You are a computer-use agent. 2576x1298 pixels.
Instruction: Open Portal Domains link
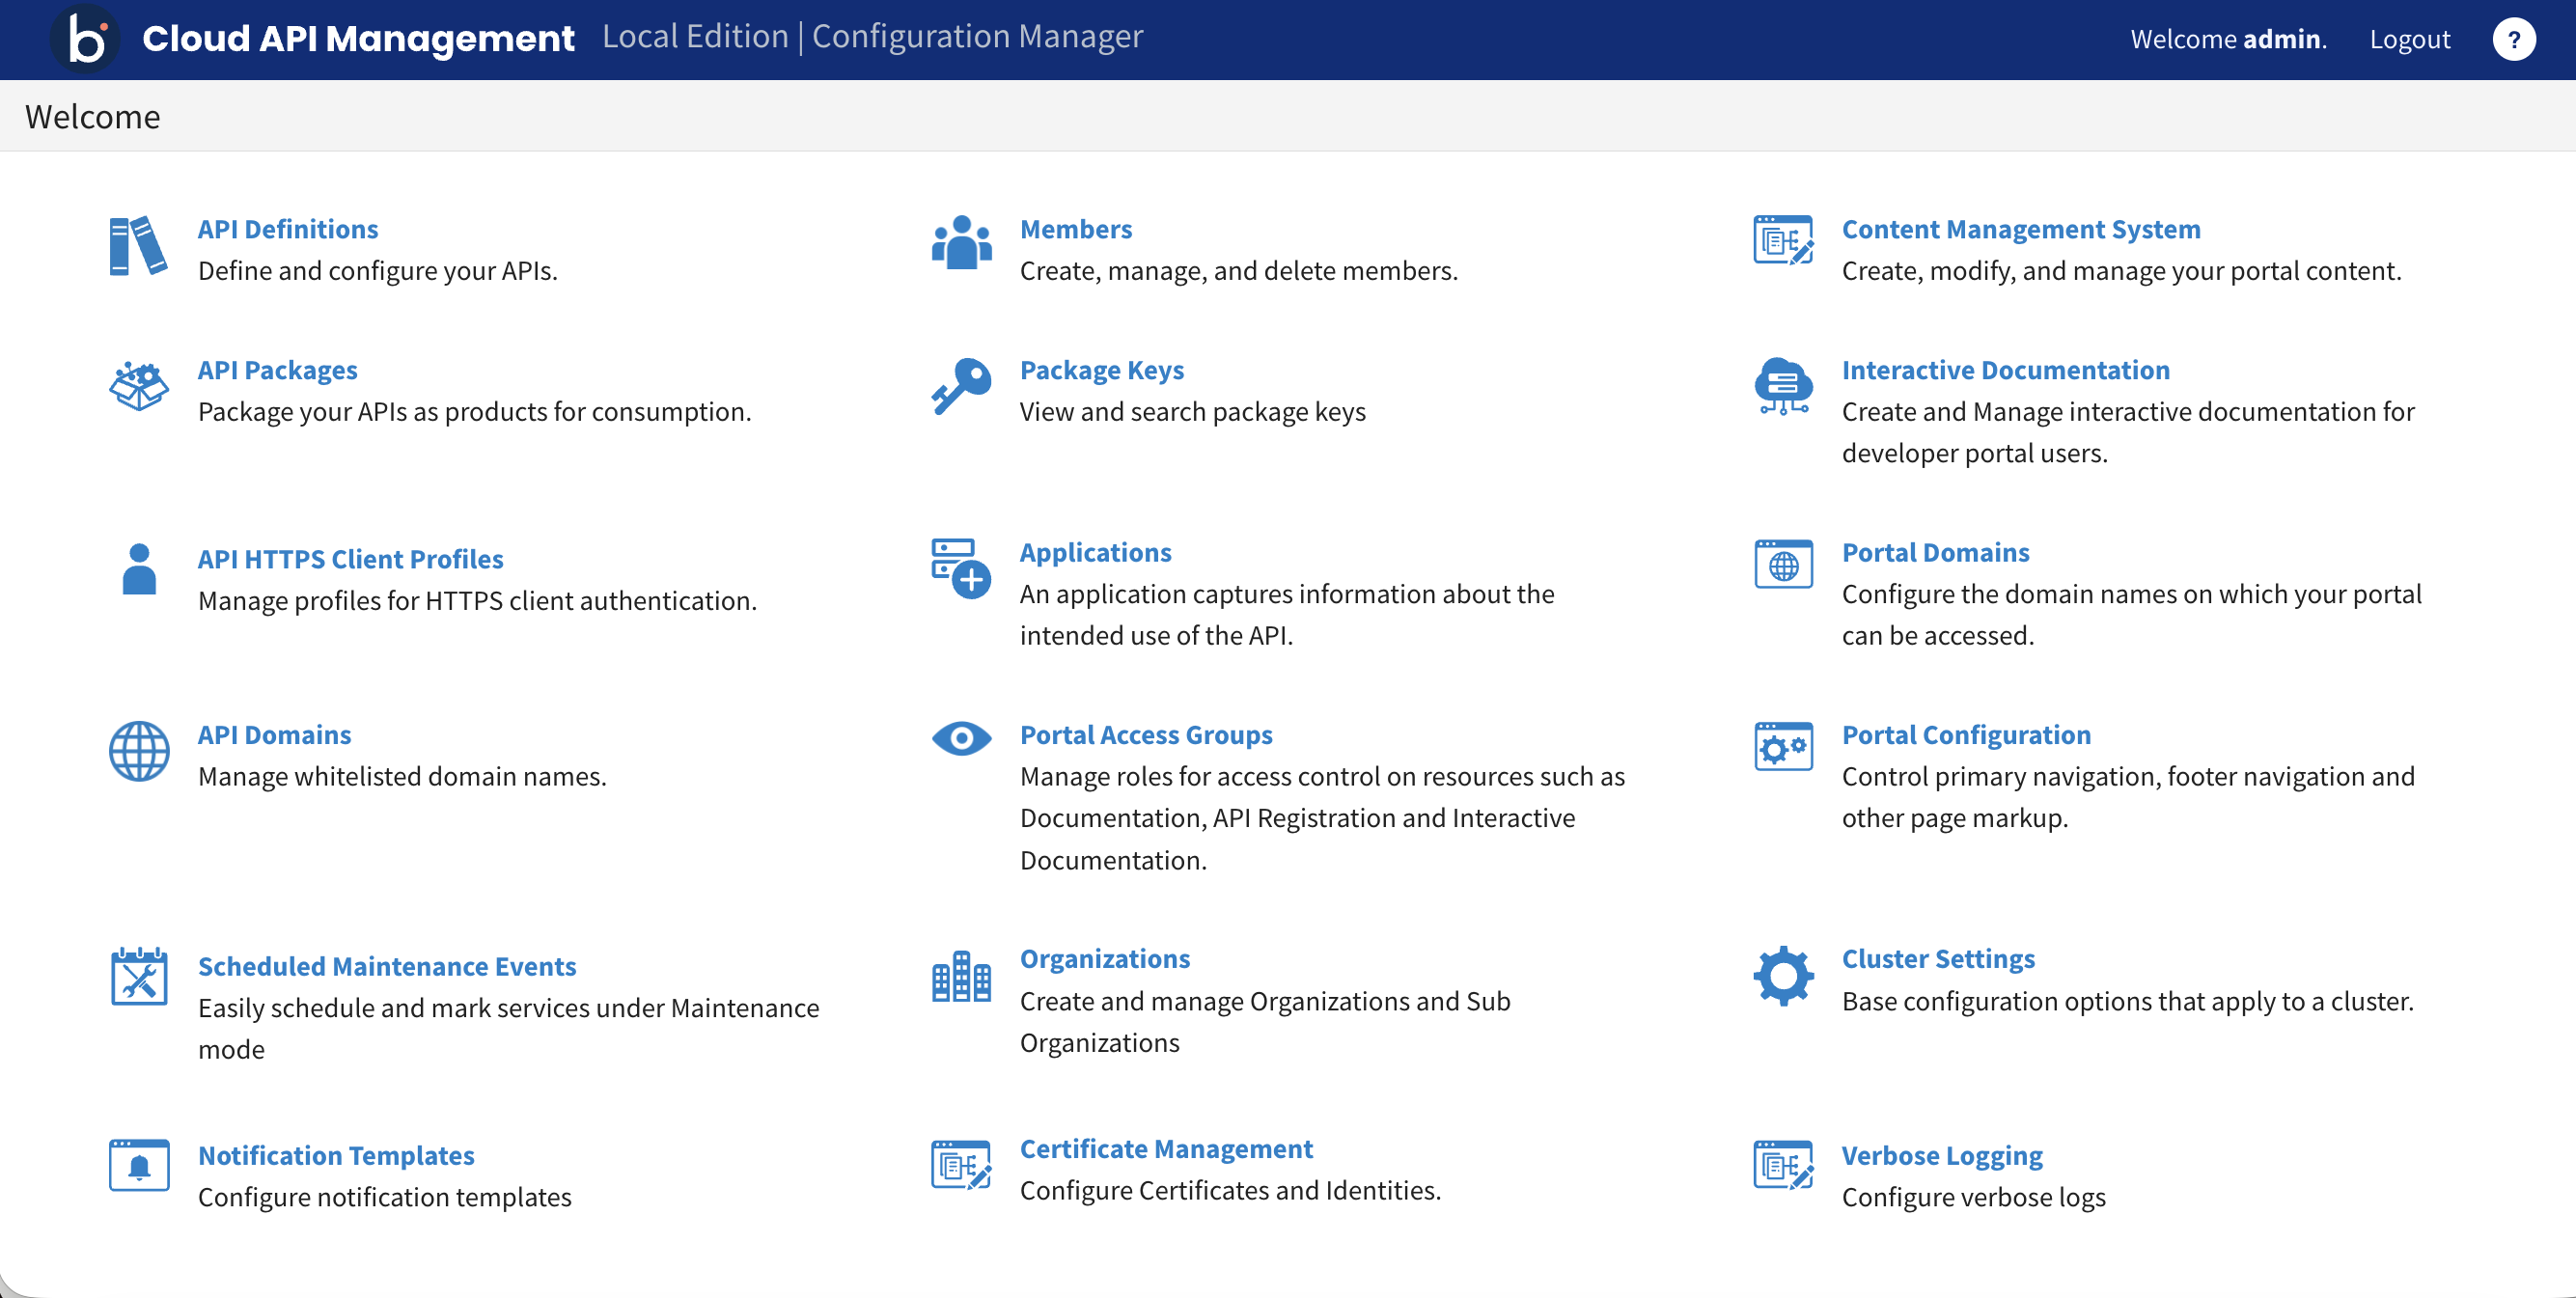(x=1936, y=552)
